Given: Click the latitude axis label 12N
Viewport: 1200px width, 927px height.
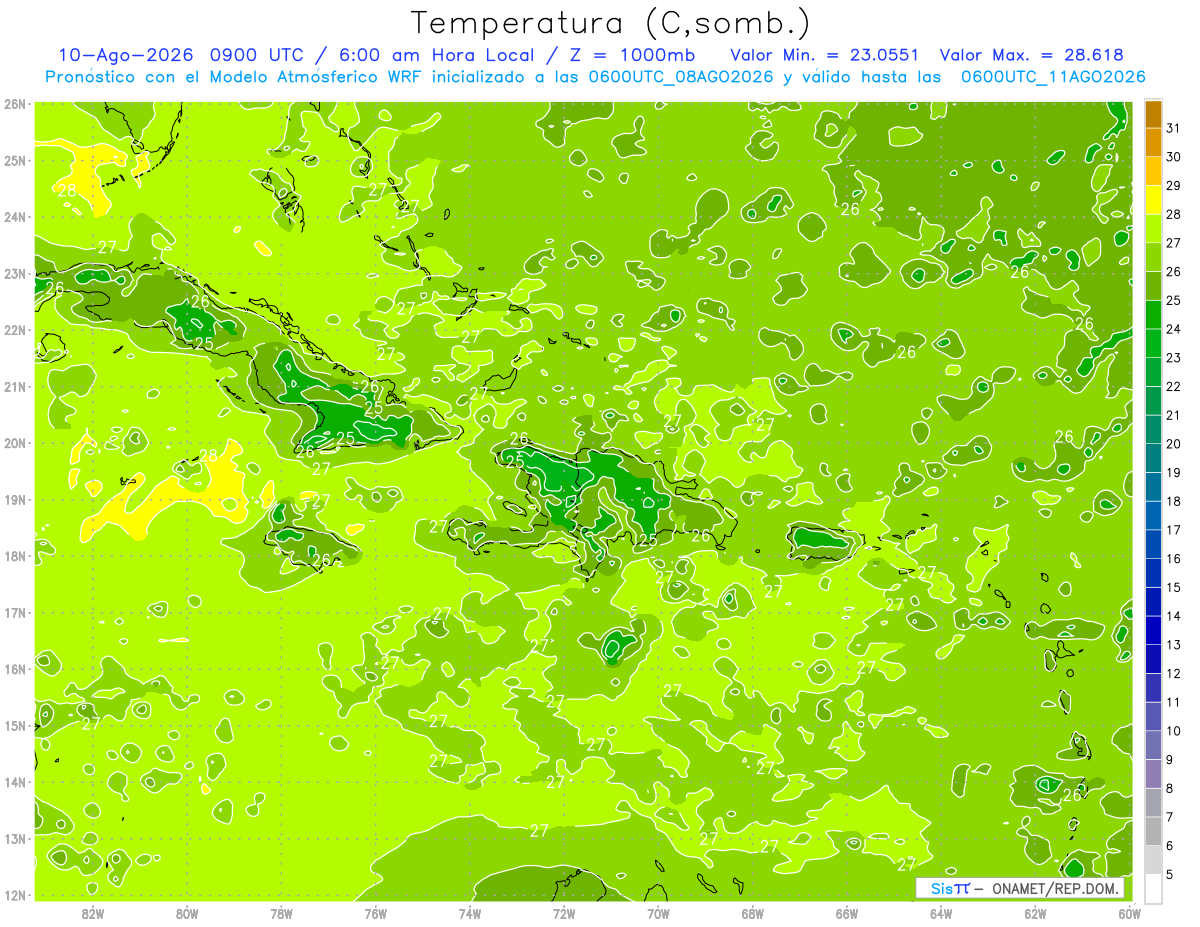Looking at the screenshot, I should click(x=15, y=895).
